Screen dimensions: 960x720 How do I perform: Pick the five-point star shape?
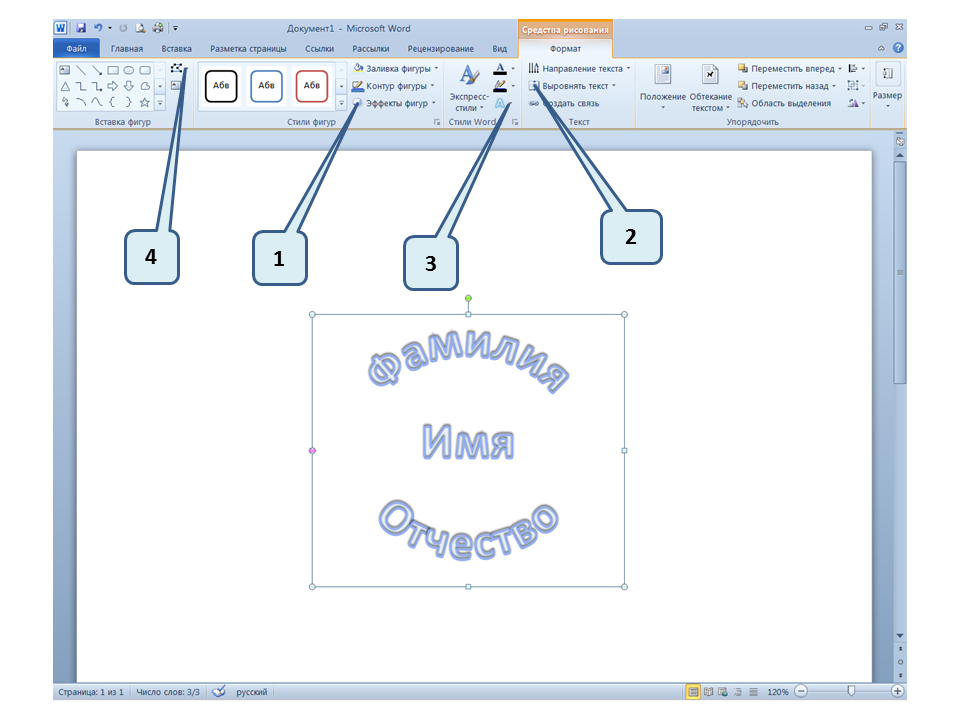[145, 102]
